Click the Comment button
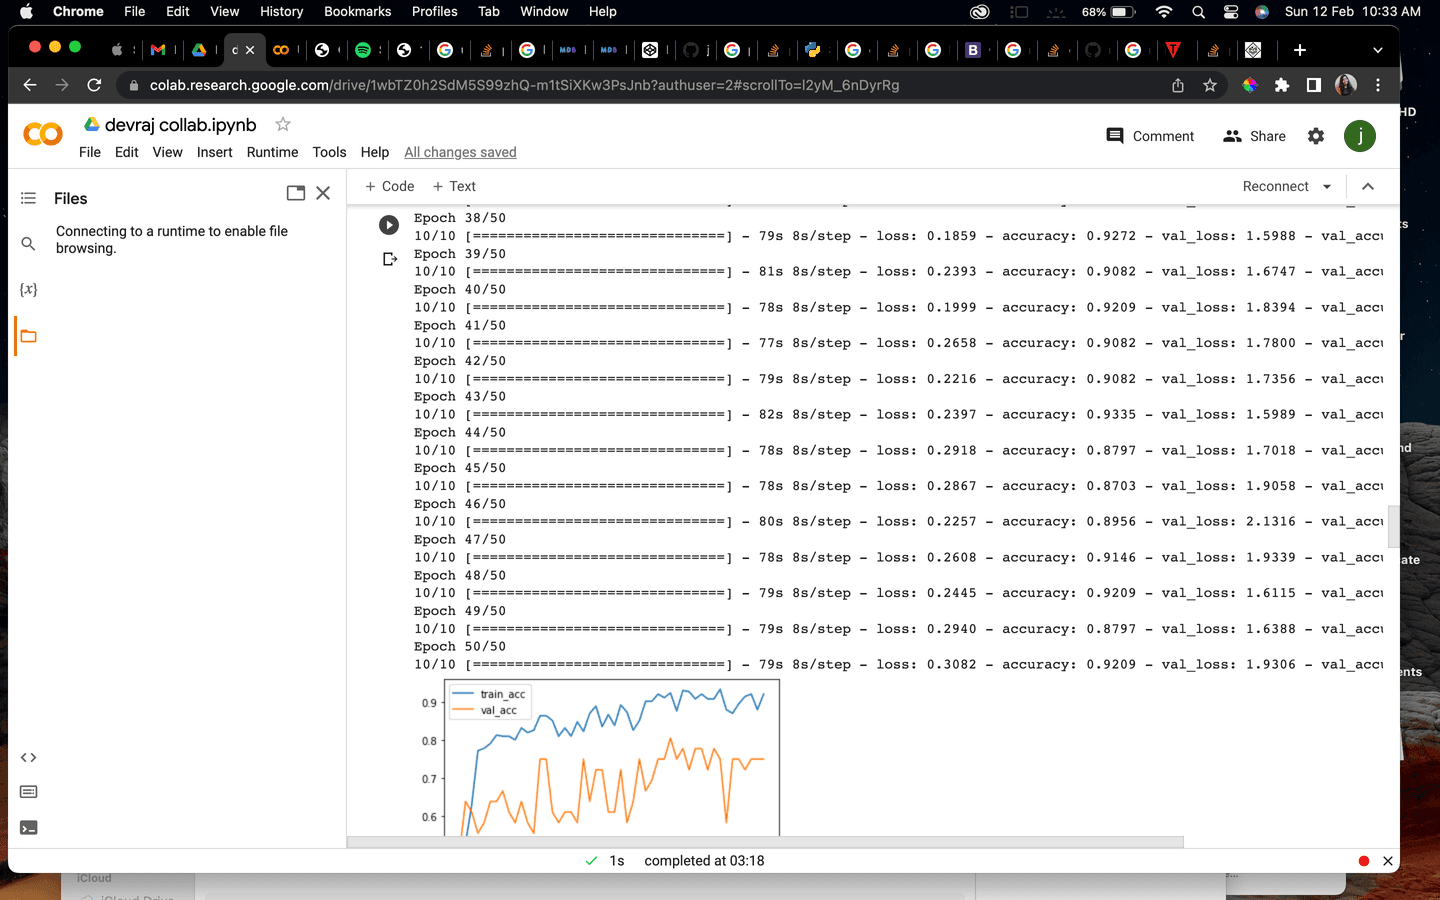 coord(1150,136)
